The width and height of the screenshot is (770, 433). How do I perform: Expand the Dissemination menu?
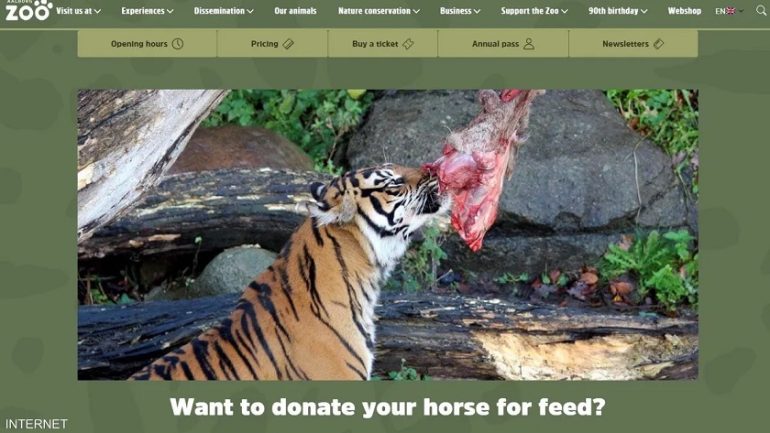click(x=223, y=11)
